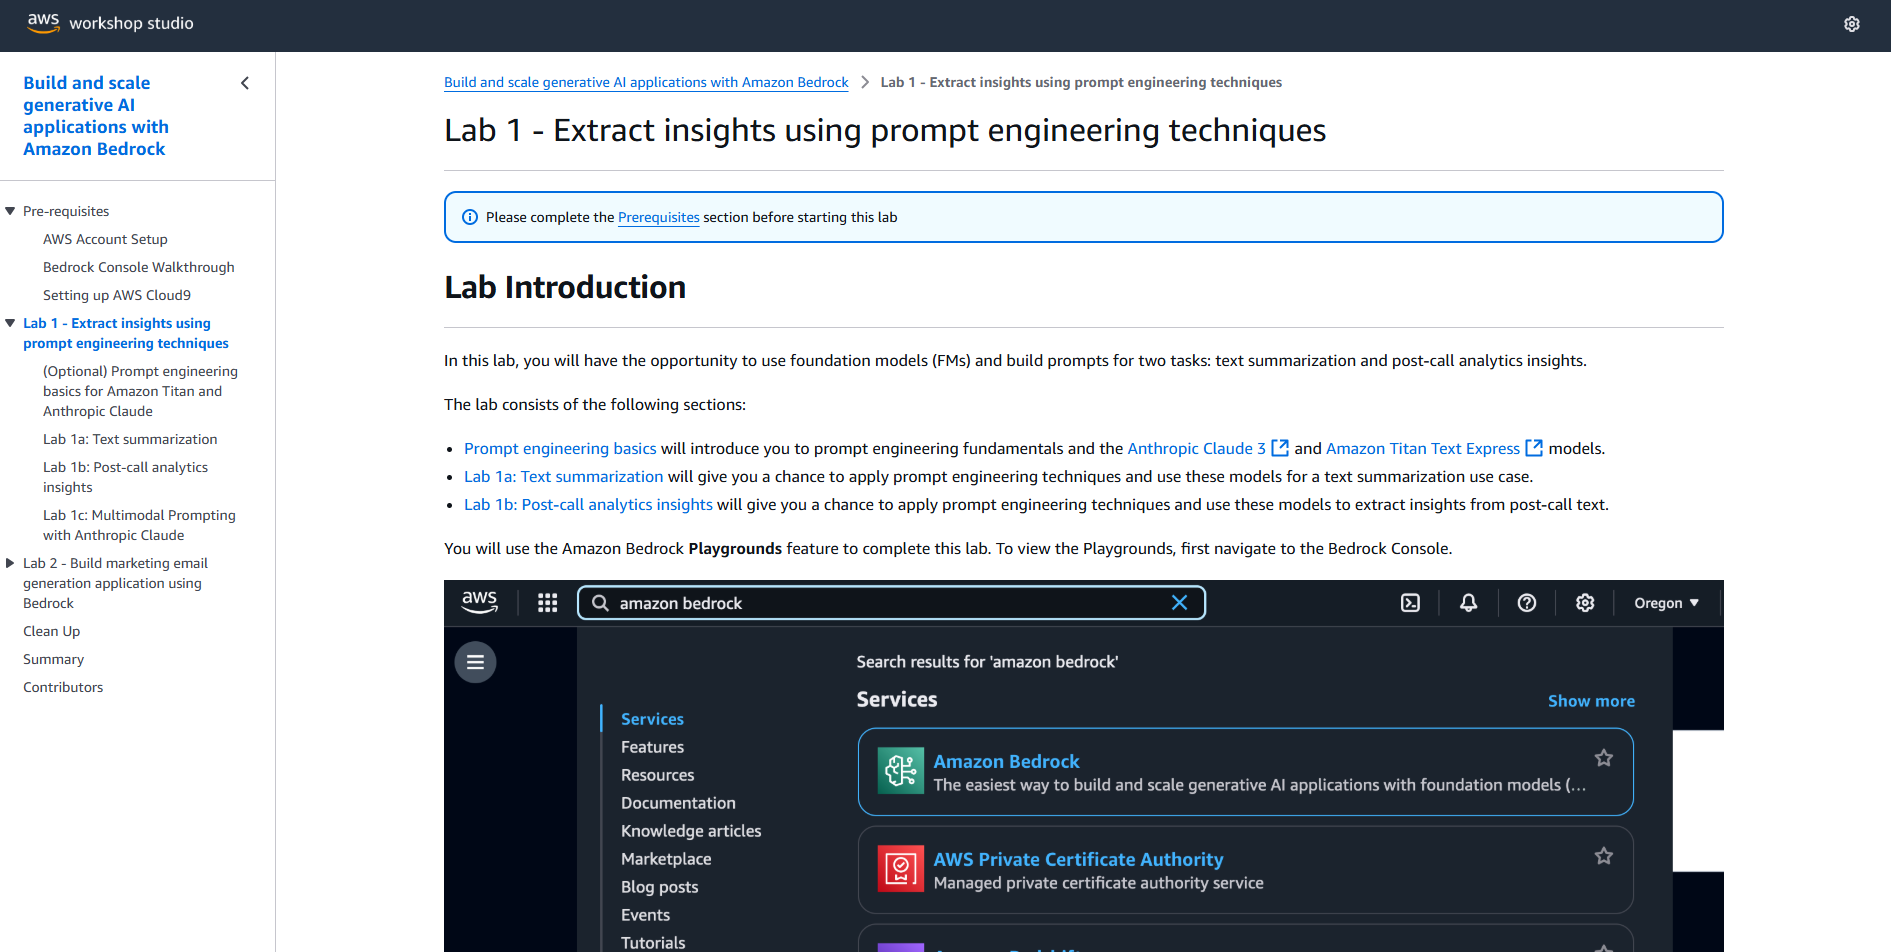Click Show more in Services results
The width and height of the screenshot is (1891, 952).
tap(1591, 701)
